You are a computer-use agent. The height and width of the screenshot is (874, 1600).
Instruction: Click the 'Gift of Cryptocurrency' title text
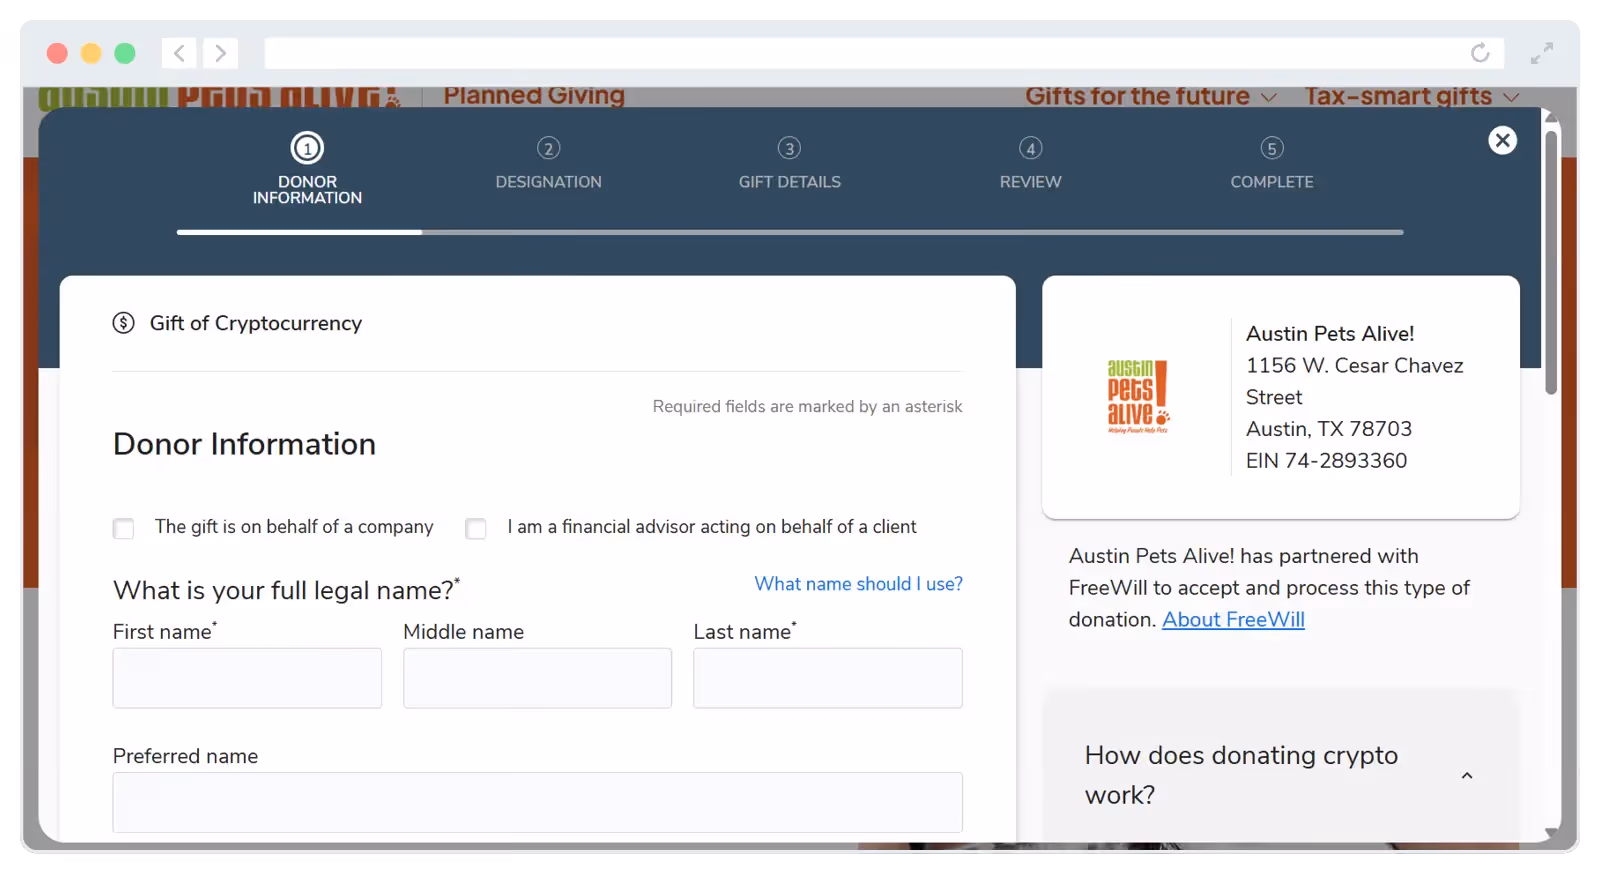(256, 323)
